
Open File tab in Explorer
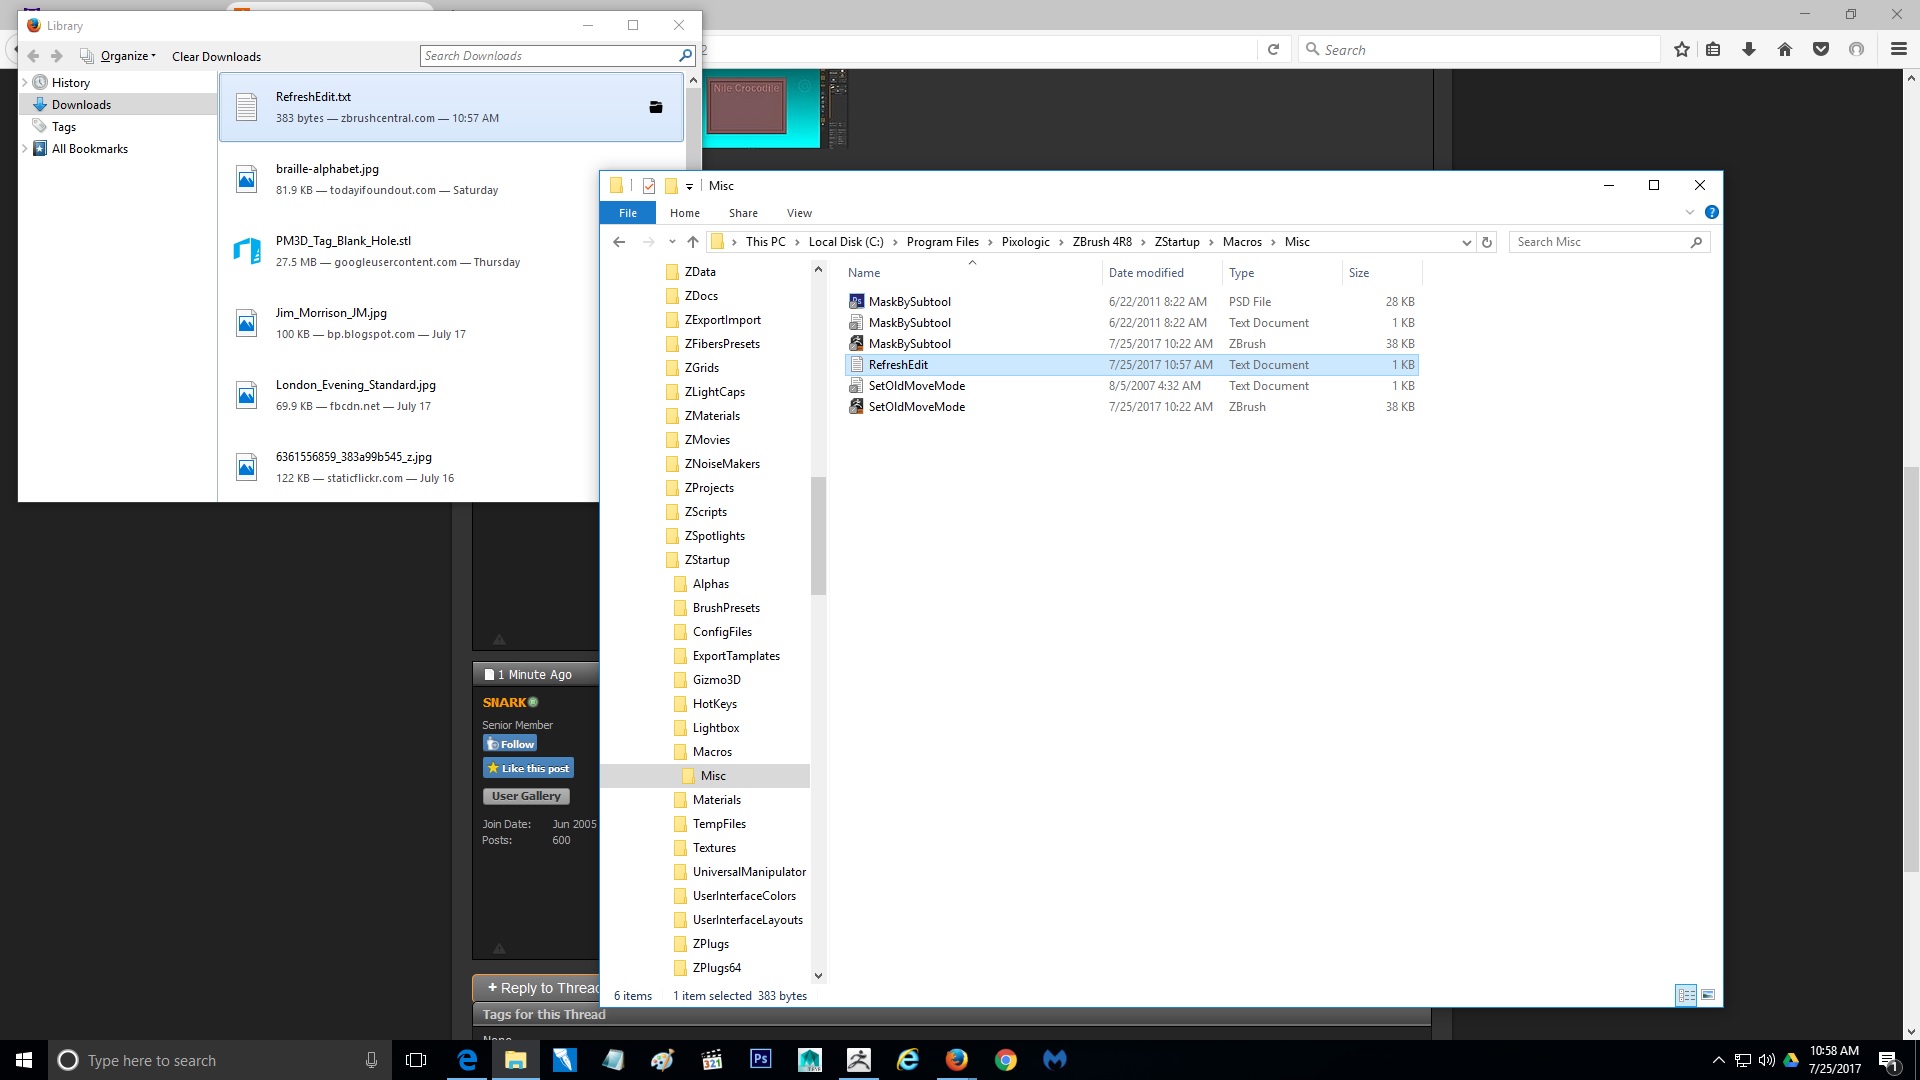pyautogui.click(x=628, y=213)
